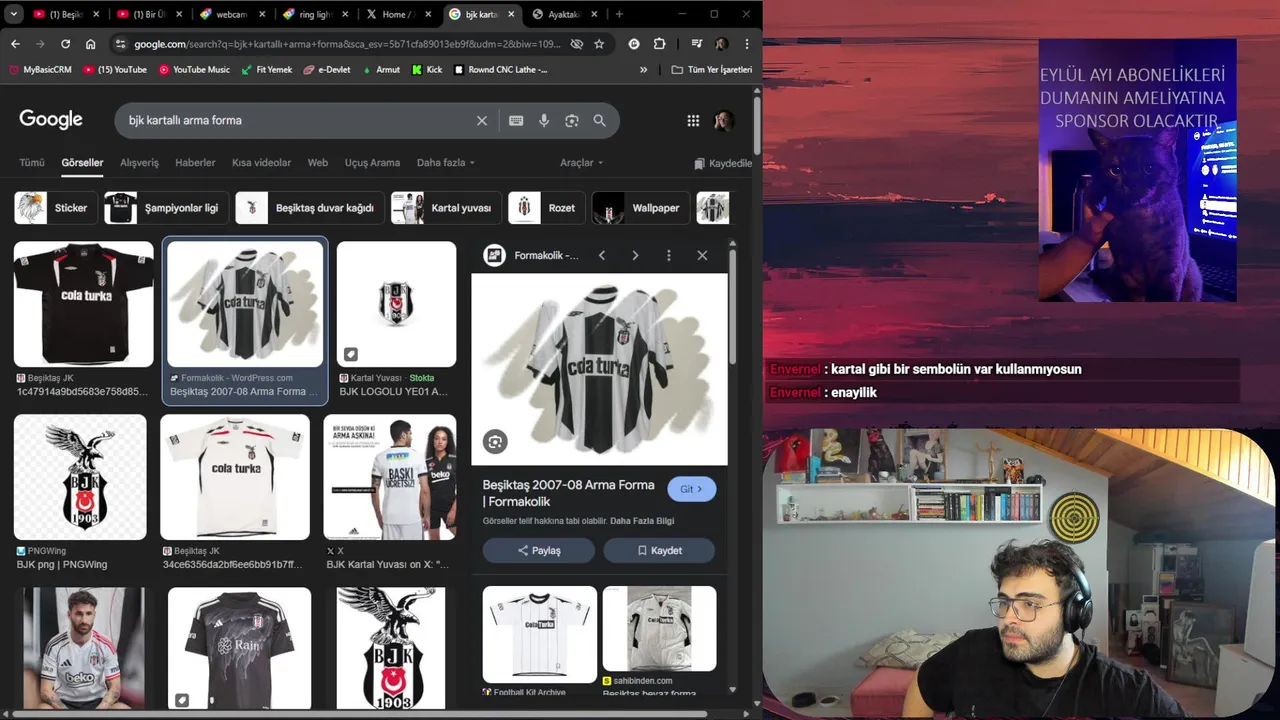Share image with Paylaş button
The height and width of the screenshot is (720, 1280).
pyautogui.click(x=539, y=551)
